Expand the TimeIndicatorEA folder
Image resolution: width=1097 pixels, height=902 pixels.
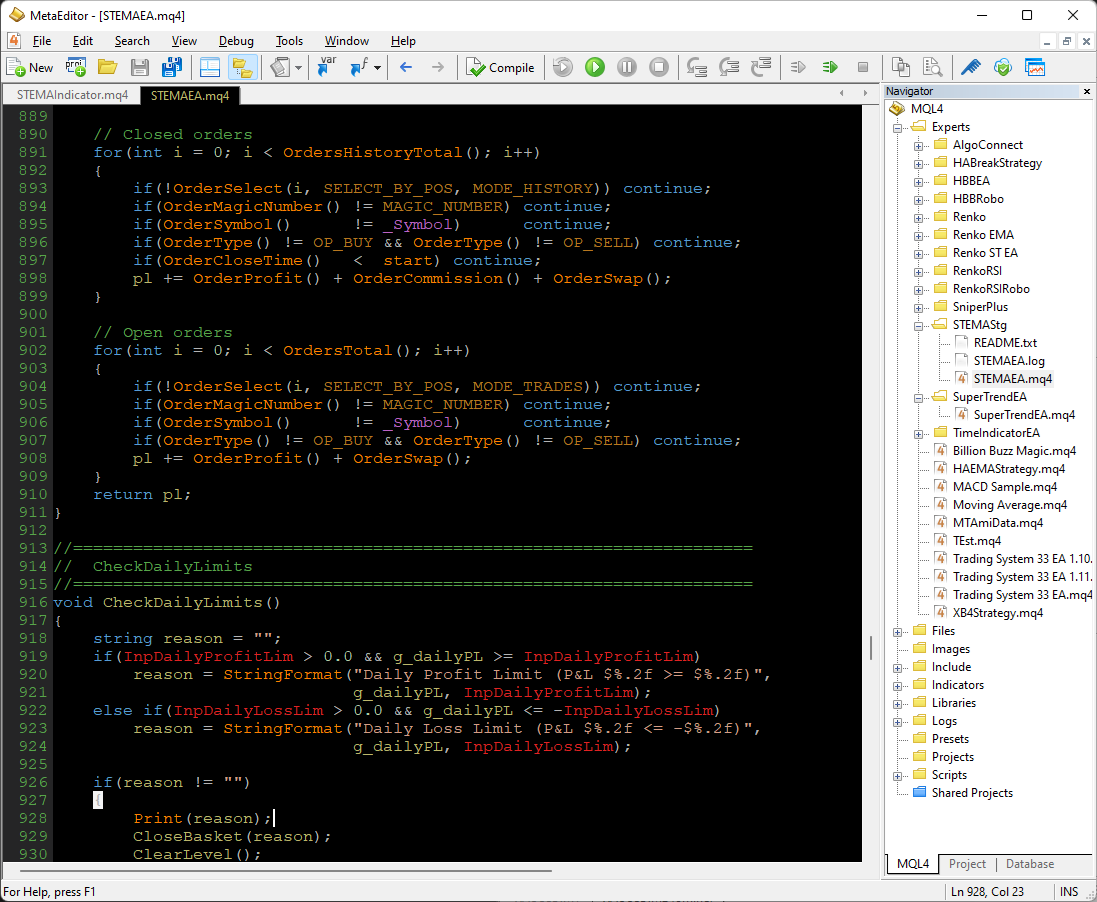pyautogui.click(x=919, y=434)
